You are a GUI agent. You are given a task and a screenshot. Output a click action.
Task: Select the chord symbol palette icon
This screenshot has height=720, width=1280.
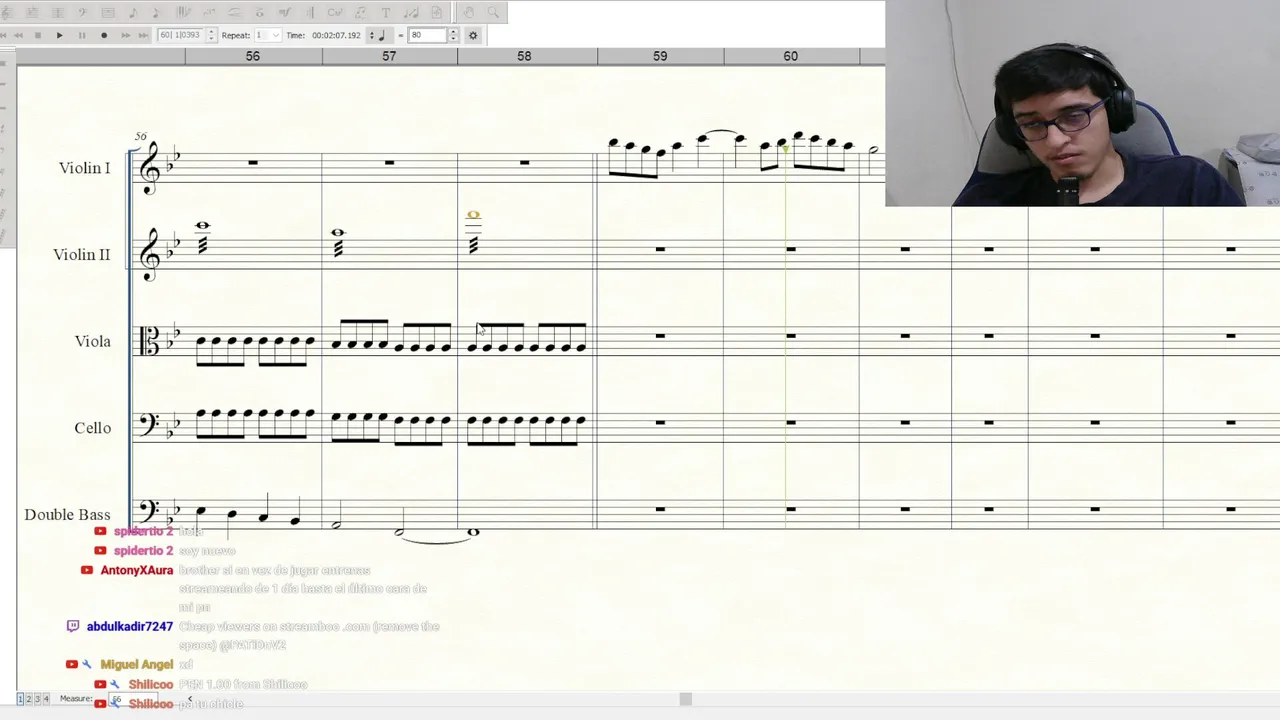pos(335,13)
